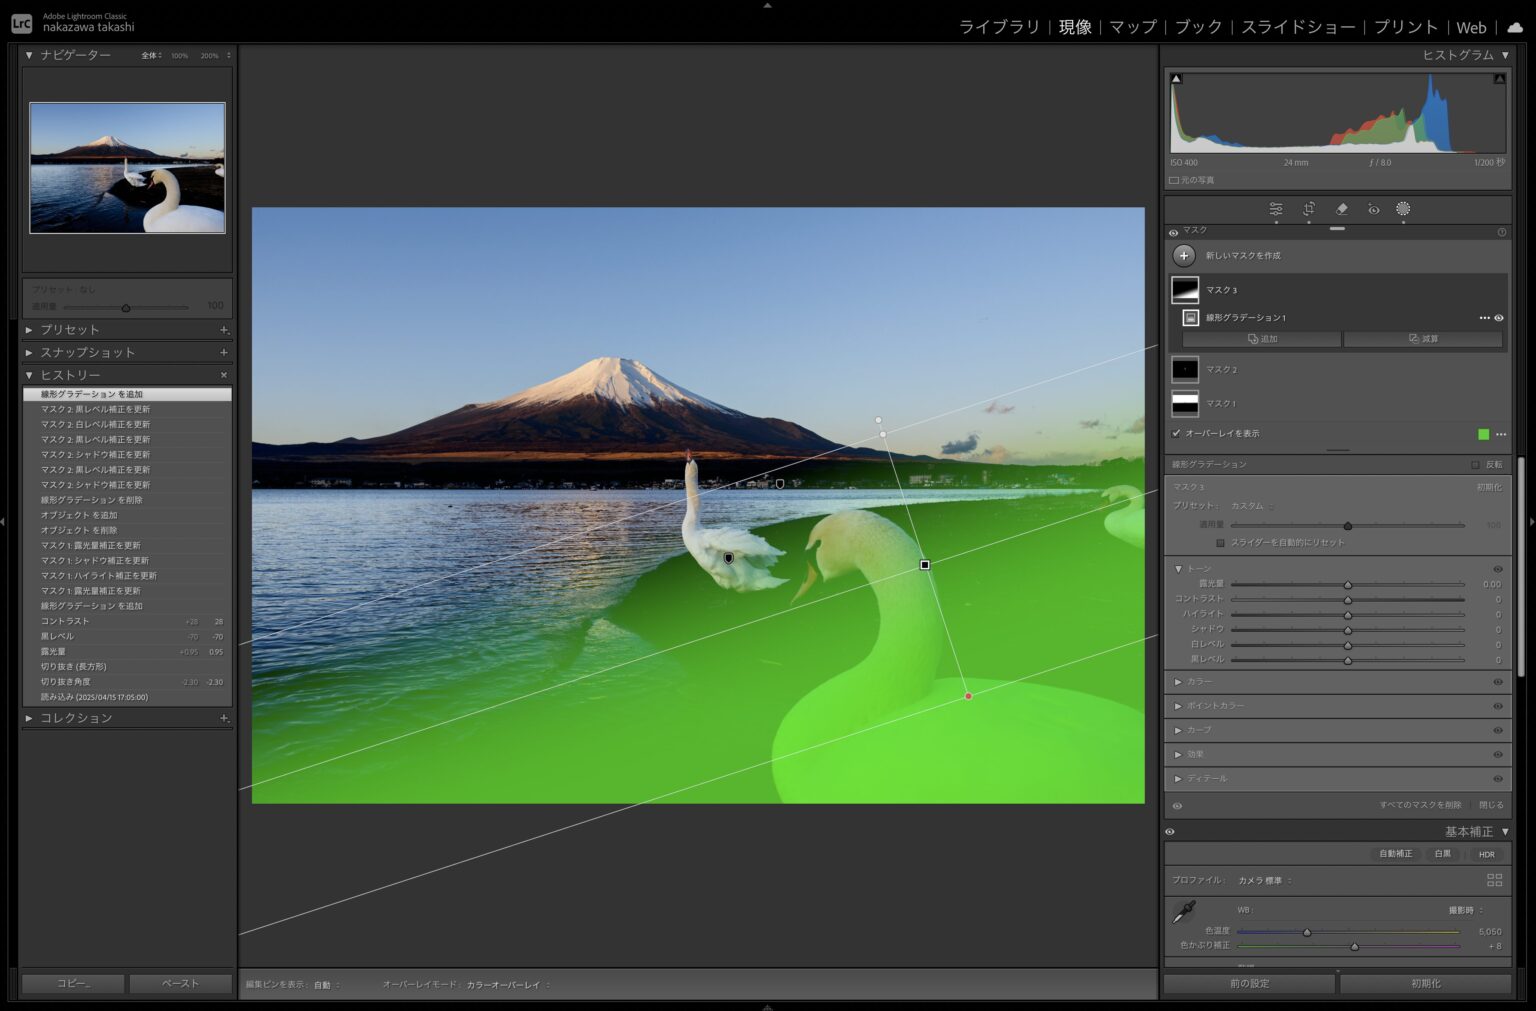Select the Red Eye correction tool
Screen dimensions: 1536x1011
pos(1374,209)
